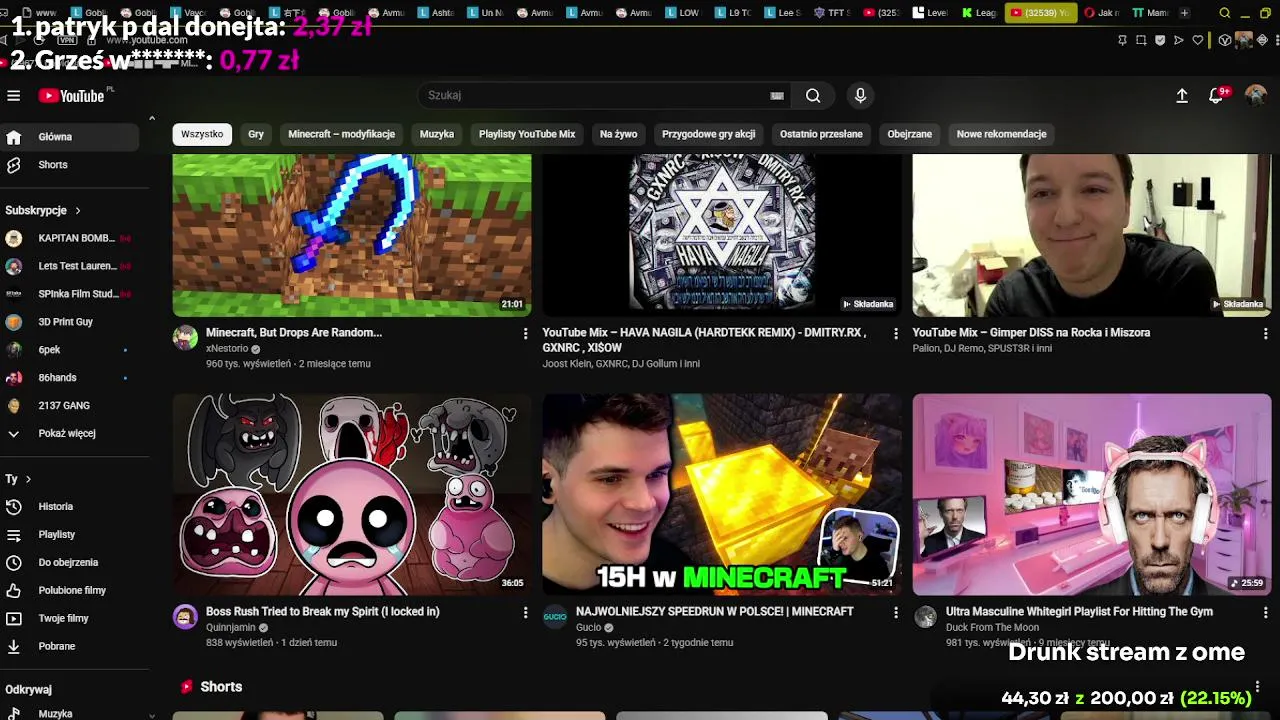Play Minecraft But Drops Are Random thumbnail
This screenshot has width=1280, height=720.
tap(352, 235)
